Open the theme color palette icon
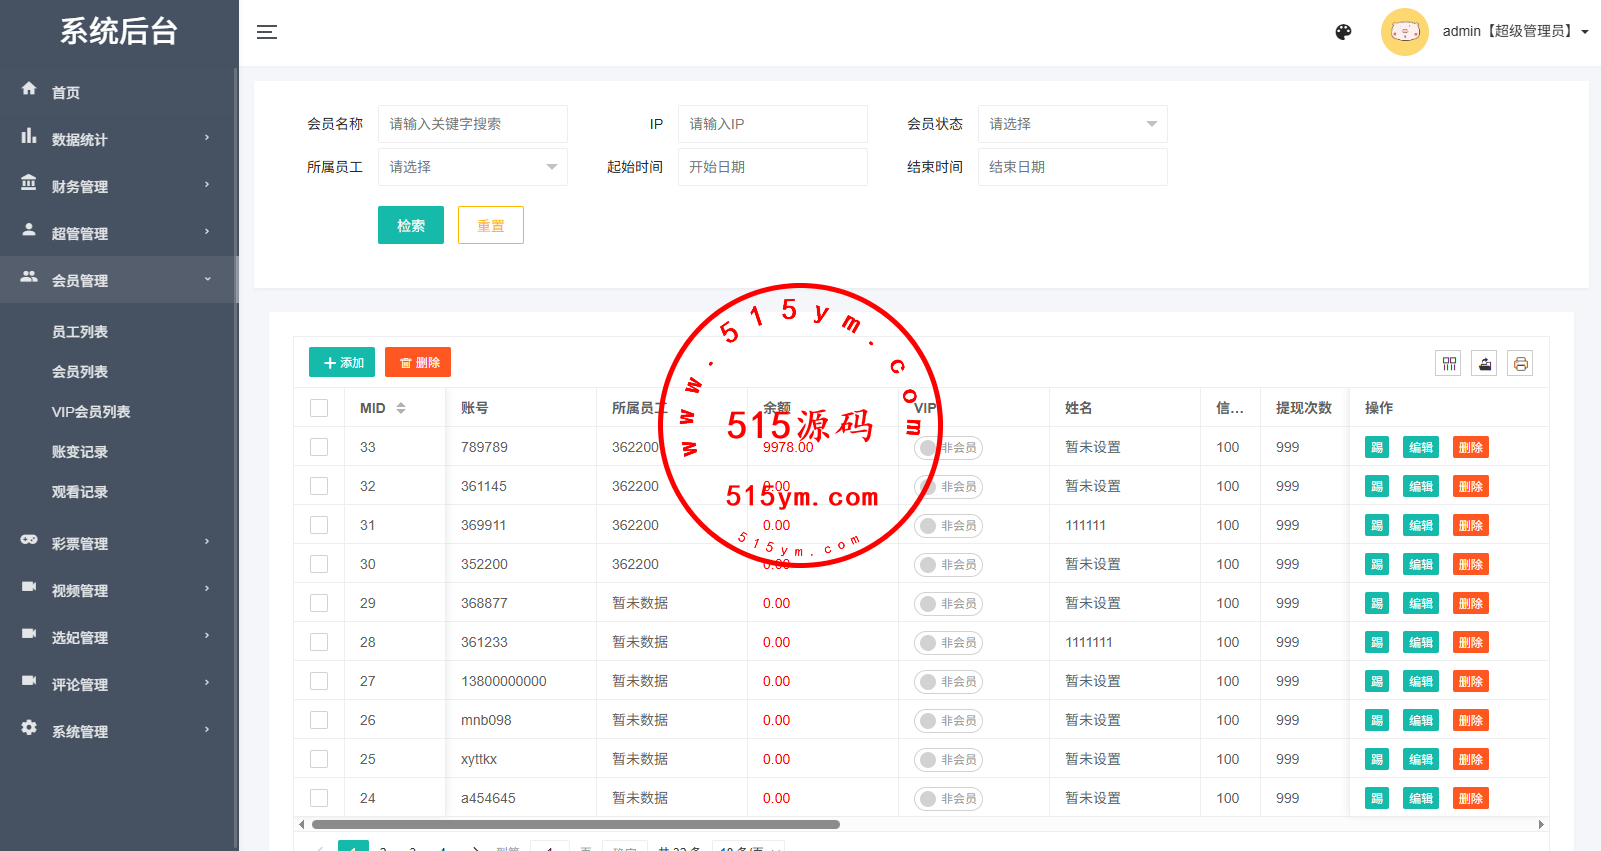Screen dimensions: 1601x851 tap(1343, 32)
